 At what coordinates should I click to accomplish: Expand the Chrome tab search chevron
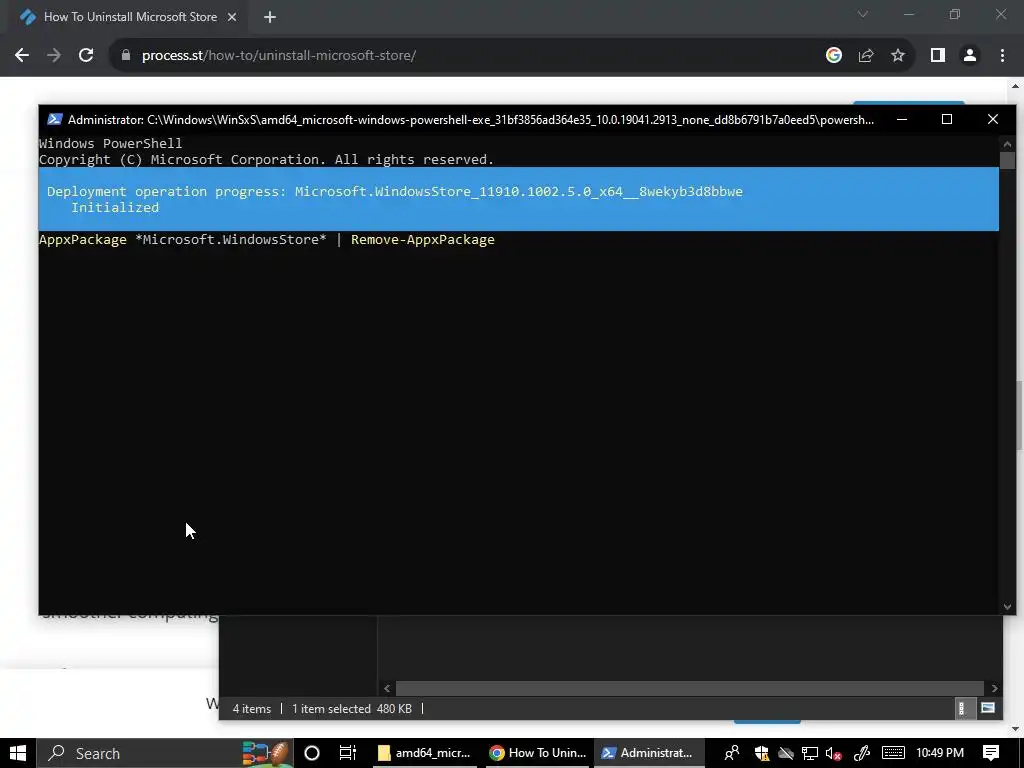(863, 14)
